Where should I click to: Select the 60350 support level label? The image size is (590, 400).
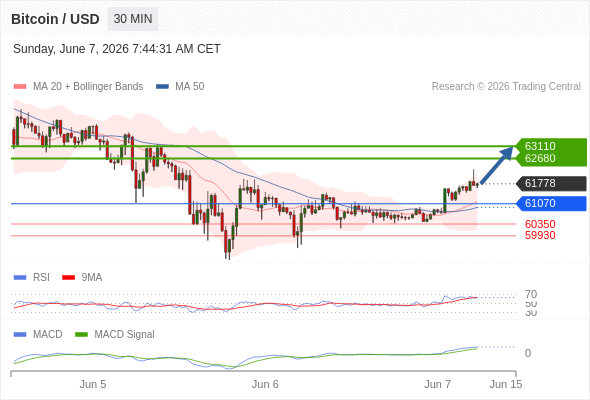pyautogui.click(x=540, y=224)
